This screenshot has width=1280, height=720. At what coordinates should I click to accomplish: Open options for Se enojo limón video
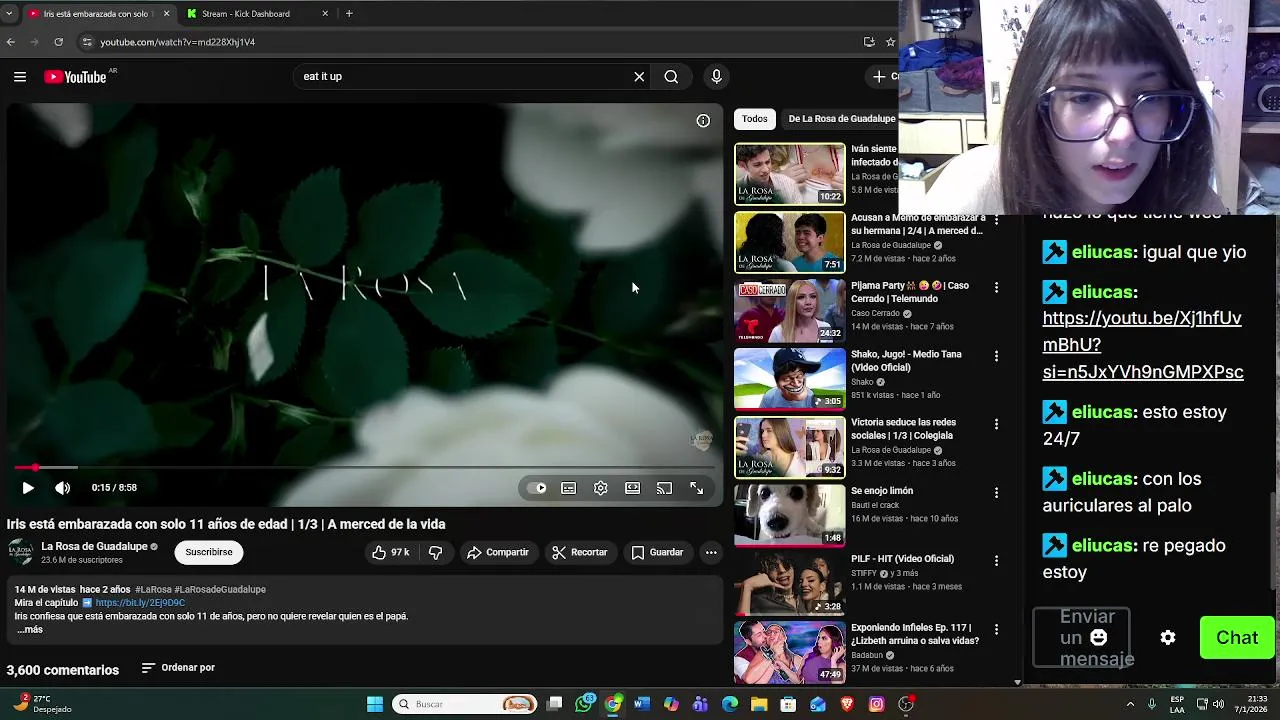(x=996, y=492)
